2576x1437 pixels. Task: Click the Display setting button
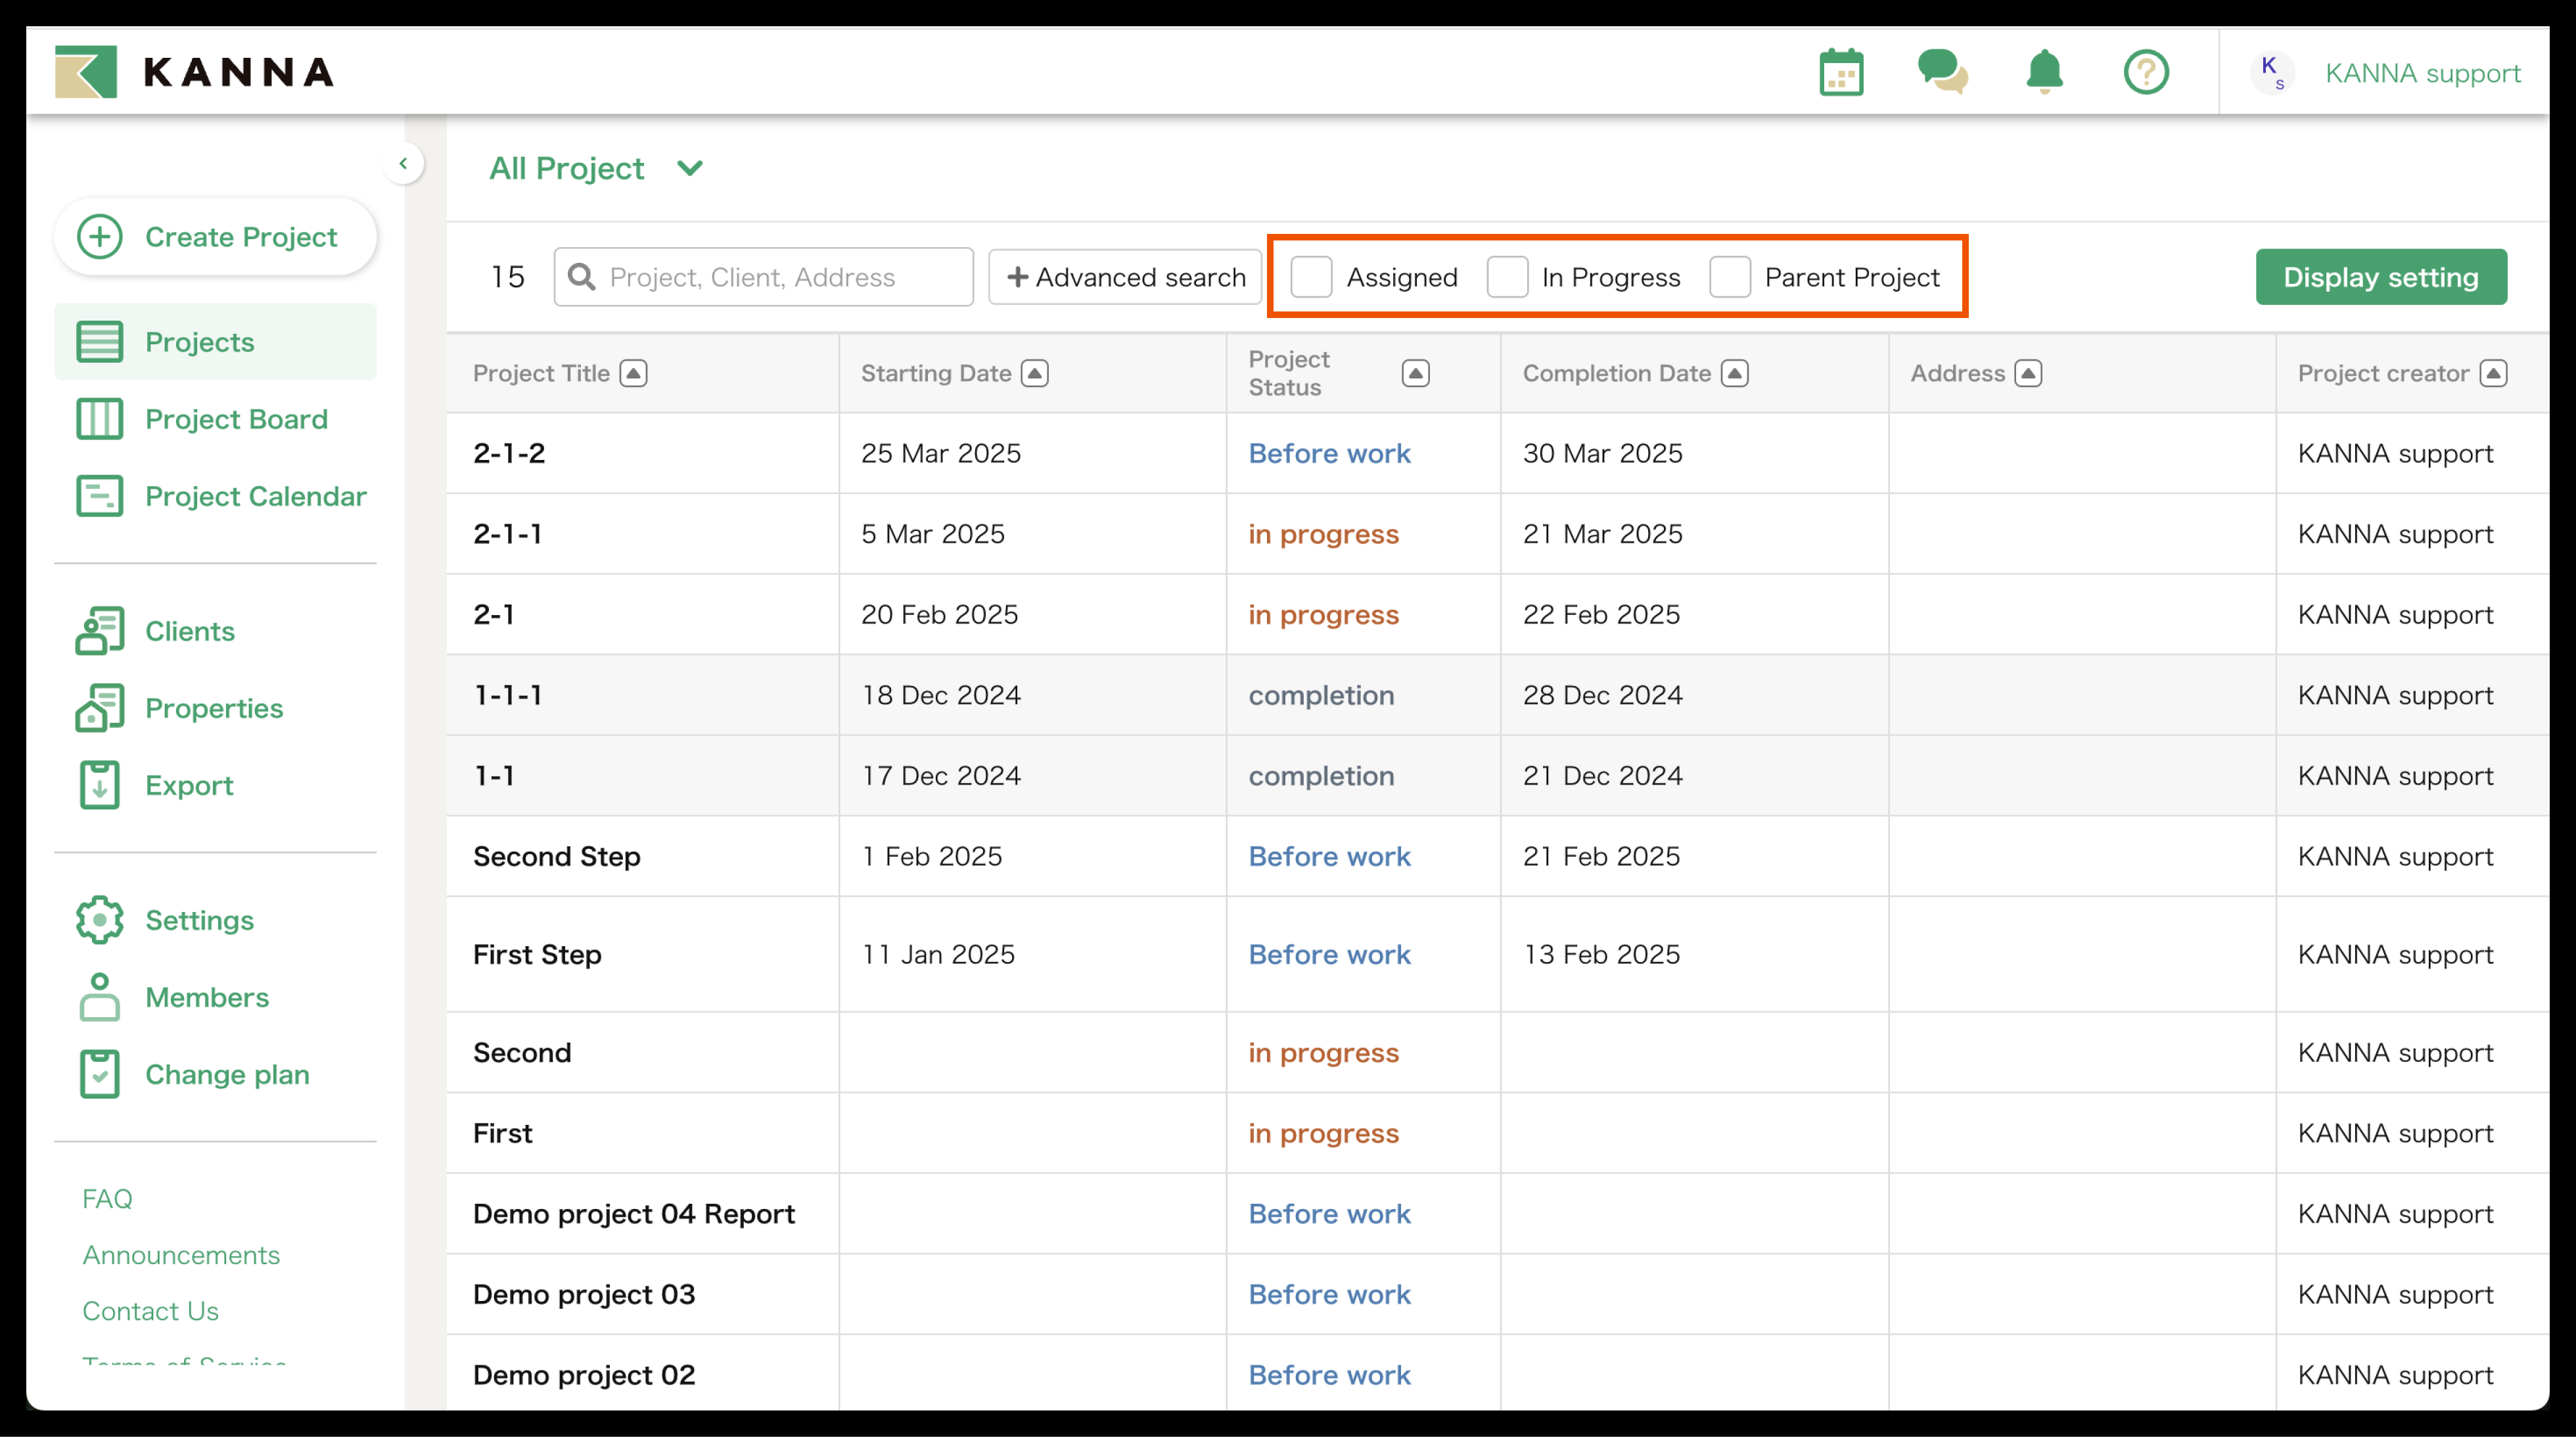2380,277
